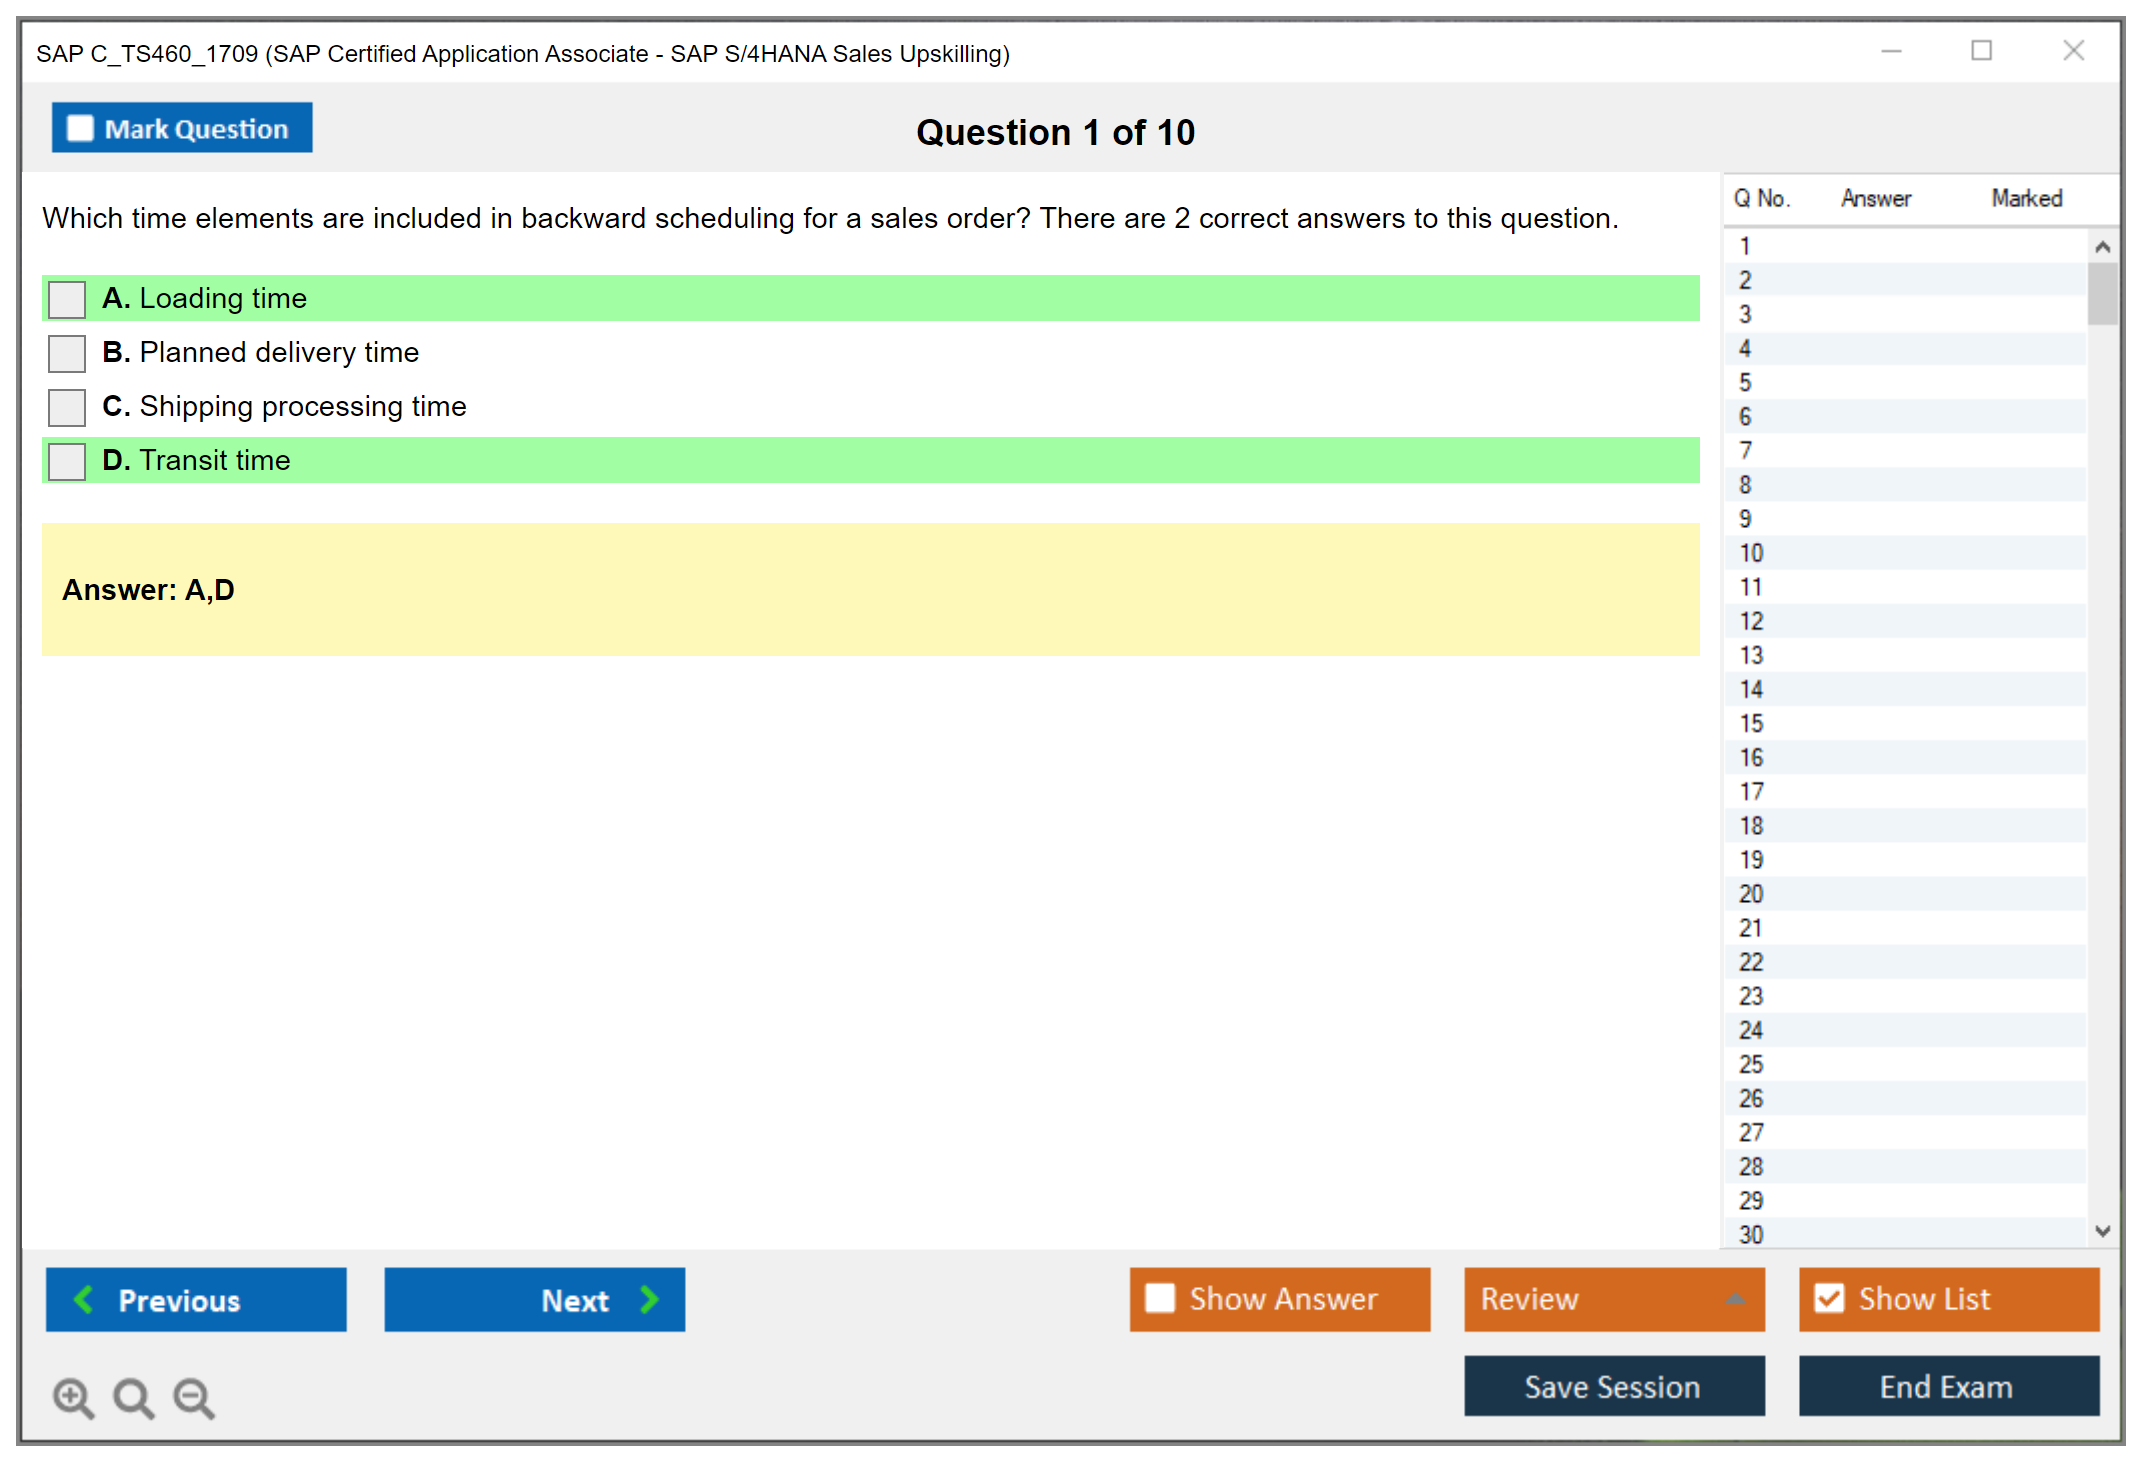Viewport: 2150px width, 1470px height.
Task: Select the Shipping processing time checkbox
Action: coord(67,407)
